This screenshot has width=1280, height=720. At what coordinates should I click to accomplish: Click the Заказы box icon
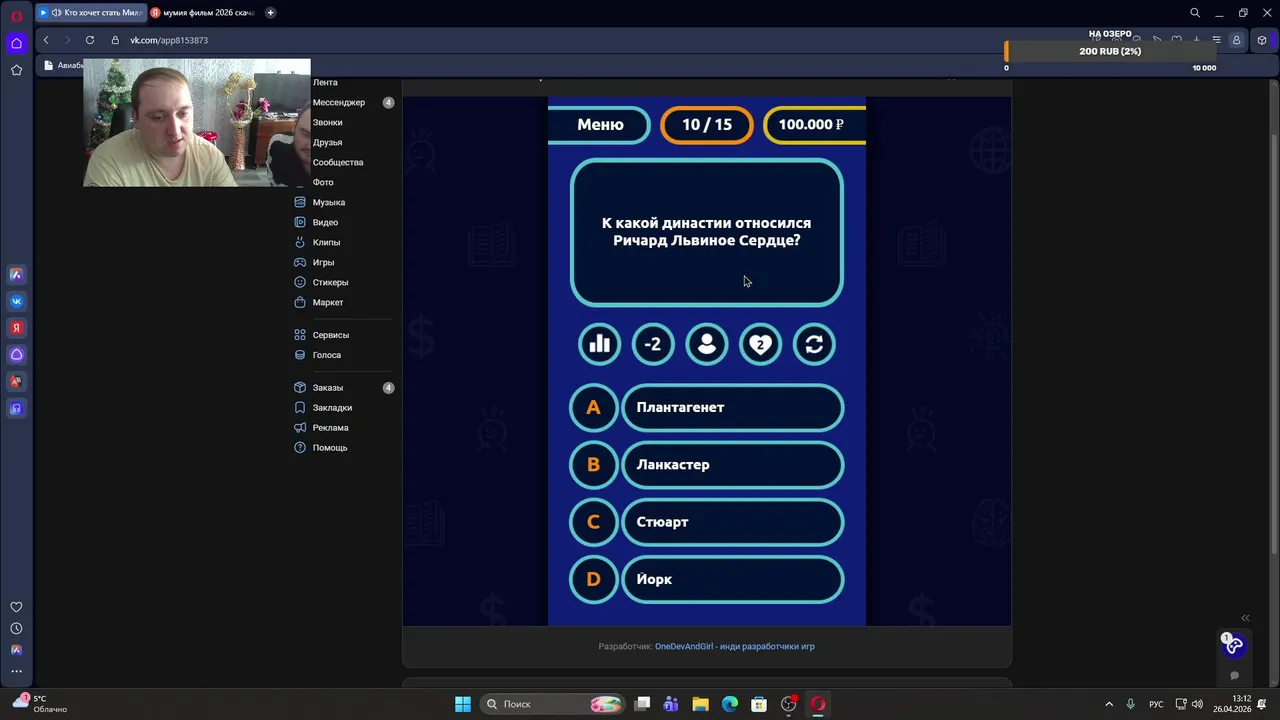tap(300, 388)
